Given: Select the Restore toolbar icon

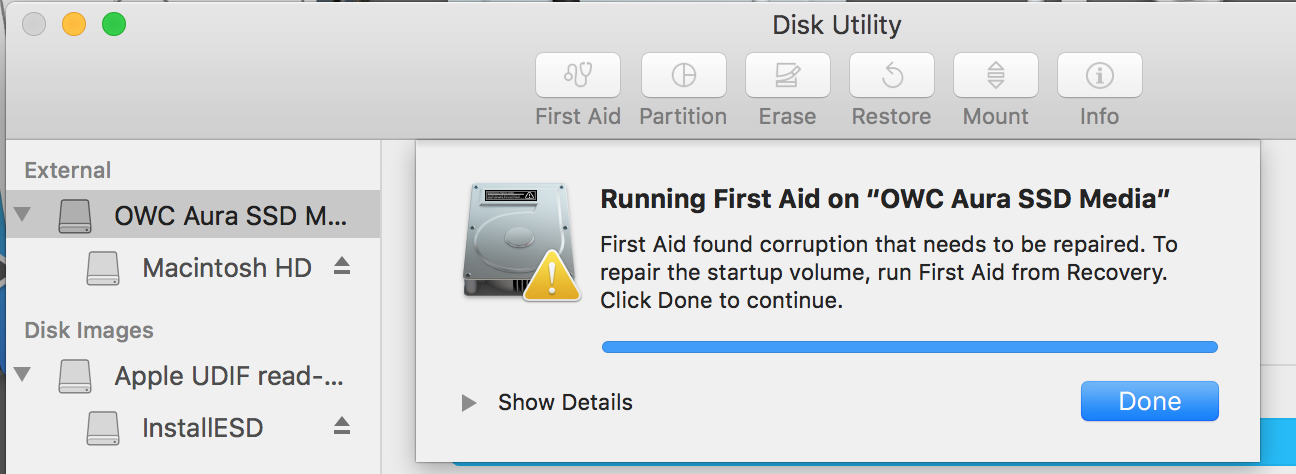Looking at the screenshot, I should pyautogui.click(x=891, y=75).
